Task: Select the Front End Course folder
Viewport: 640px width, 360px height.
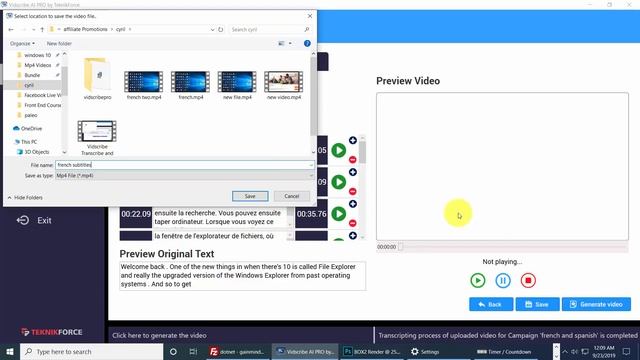Action: click(42, 105)
